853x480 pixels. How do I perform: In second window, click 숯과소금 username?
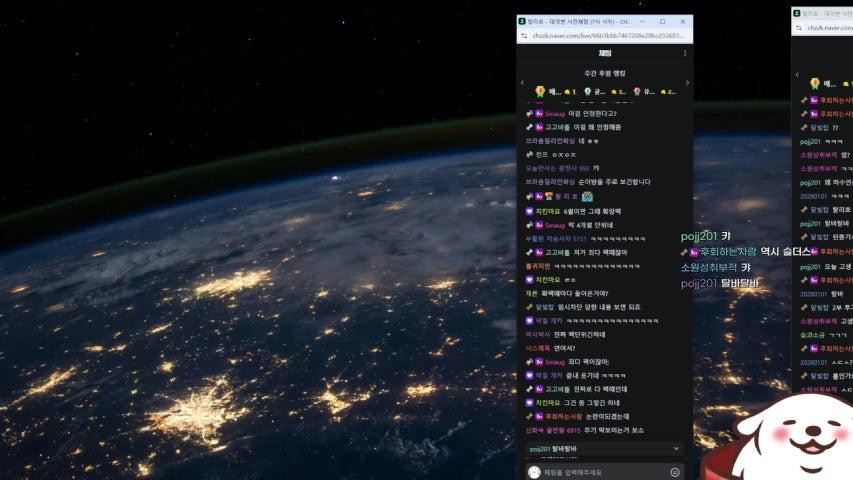812,335
